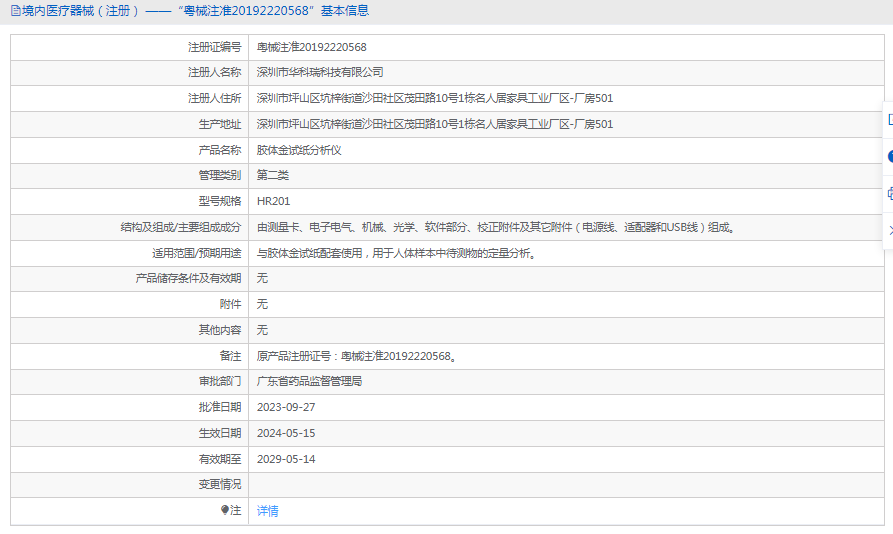Click the 产品名称 label cell
This screenshot has width=893, height=534.
pyautogui.click(x=129, y=150)
